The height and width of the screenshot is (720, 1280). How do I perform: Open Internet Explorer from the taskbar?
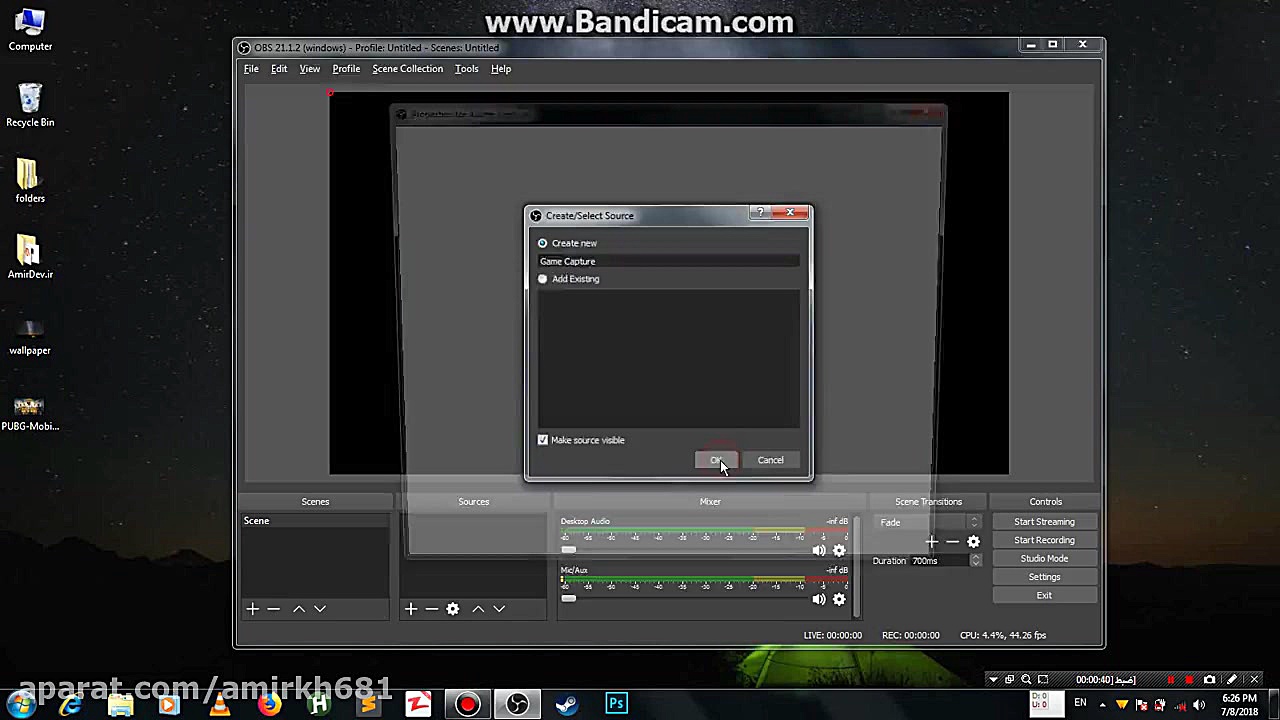[70, 704]
